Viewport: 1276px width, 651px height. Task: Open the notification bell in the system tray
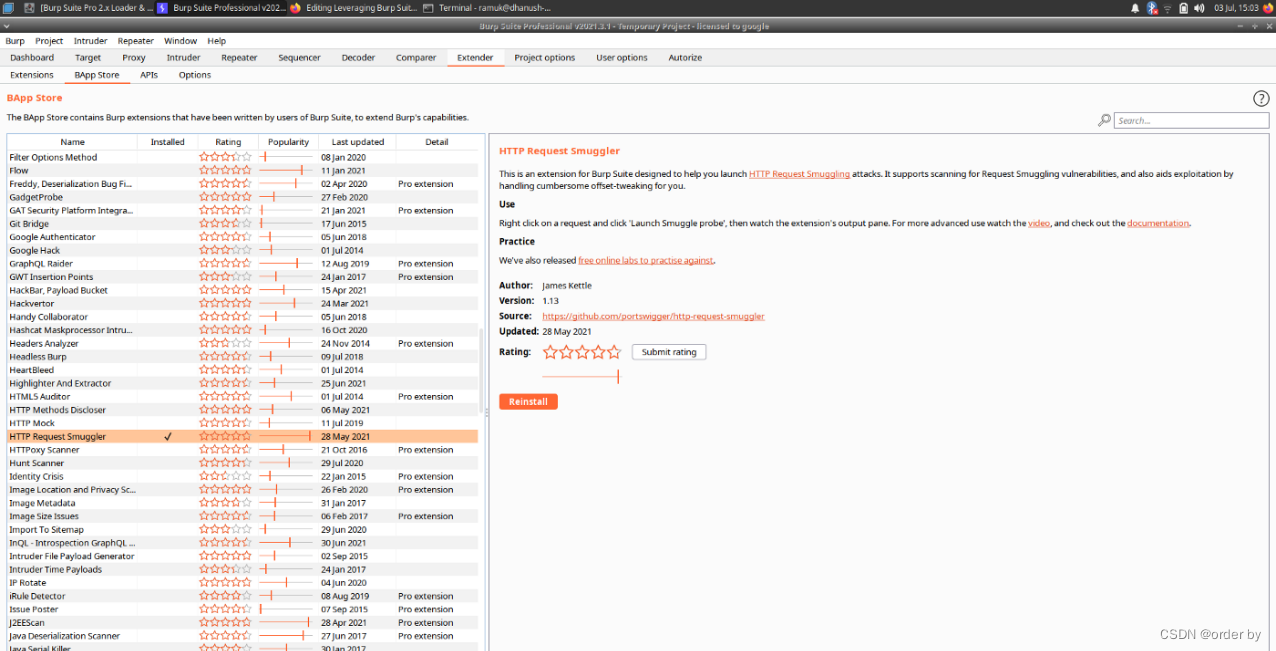pyautogui.click(x=1135, y=8)
